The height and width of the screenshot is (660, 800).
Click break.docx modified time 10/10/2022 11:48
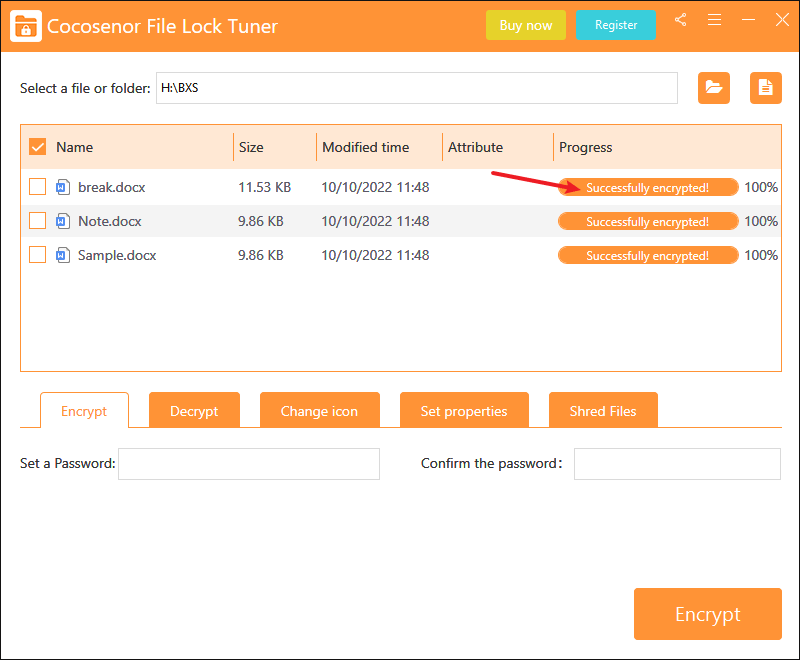376,187
